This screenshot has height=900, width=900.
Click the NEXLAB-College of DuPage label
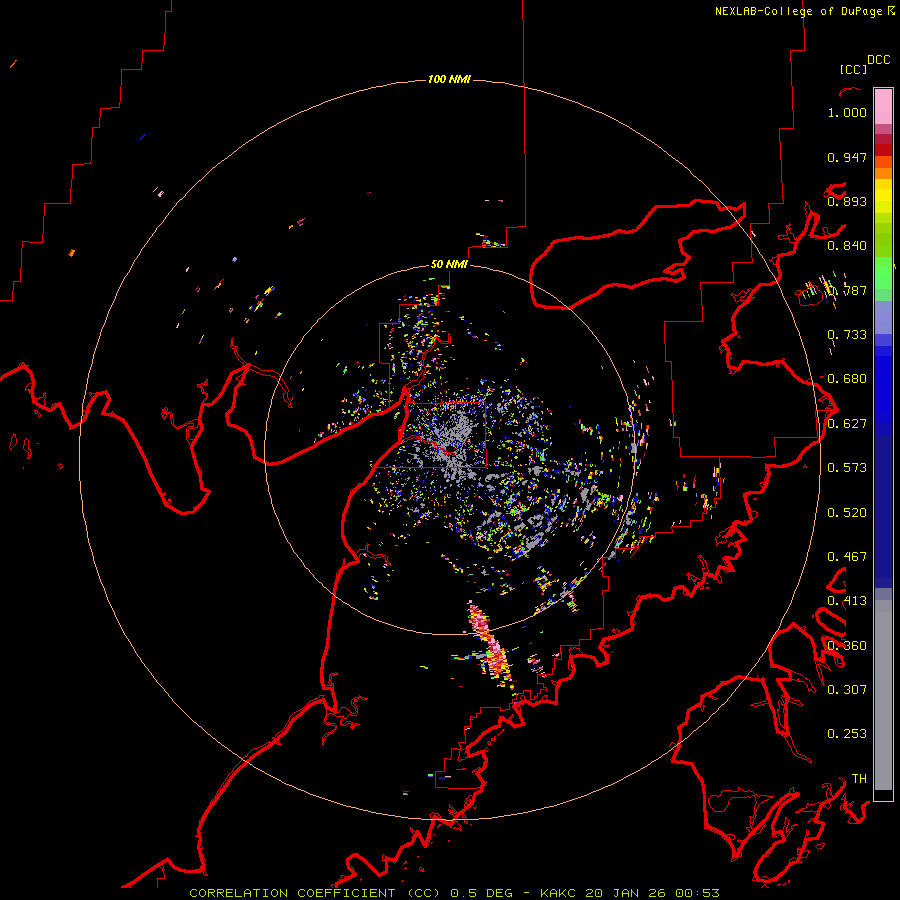(798, 11)
